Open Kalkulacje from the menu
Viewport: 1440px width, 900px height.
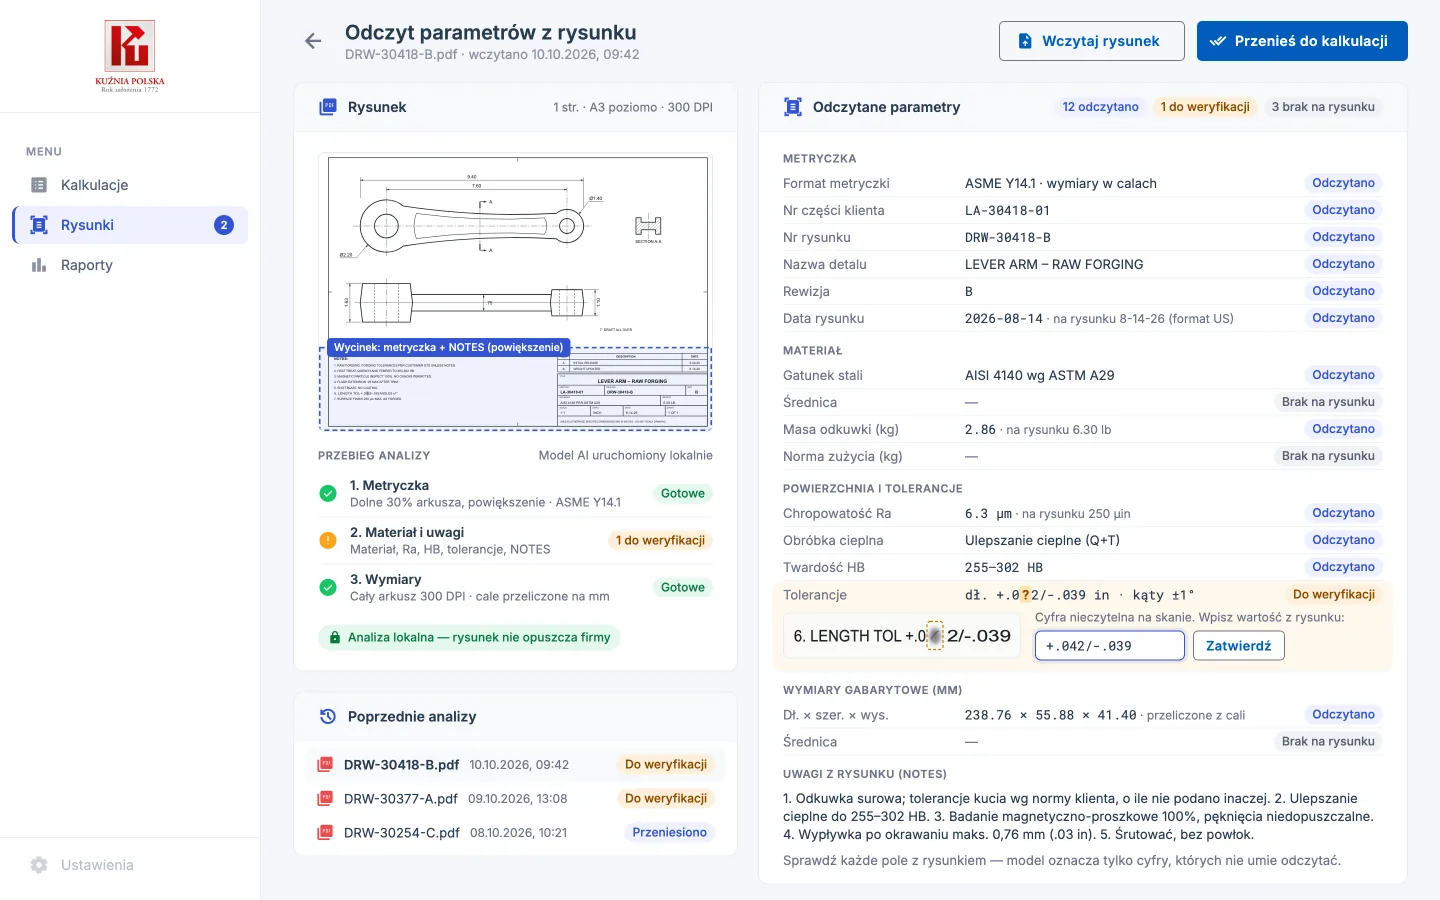pos(130,185)
